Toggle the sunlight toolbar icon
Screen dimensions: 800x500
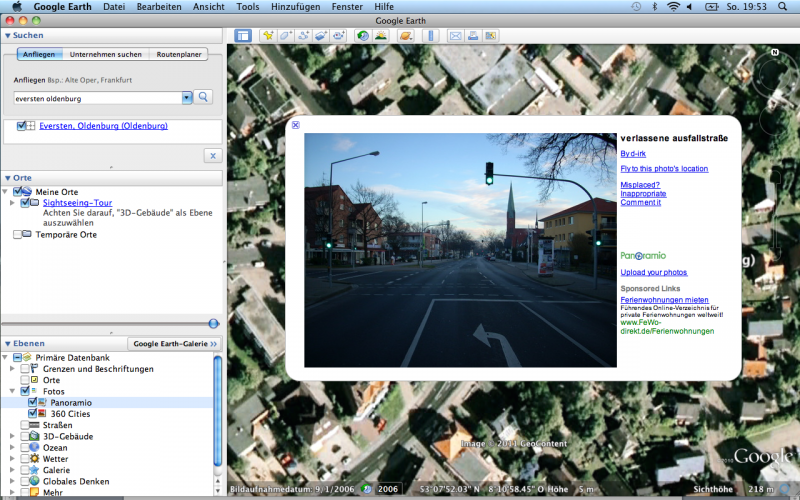(381, 36)
